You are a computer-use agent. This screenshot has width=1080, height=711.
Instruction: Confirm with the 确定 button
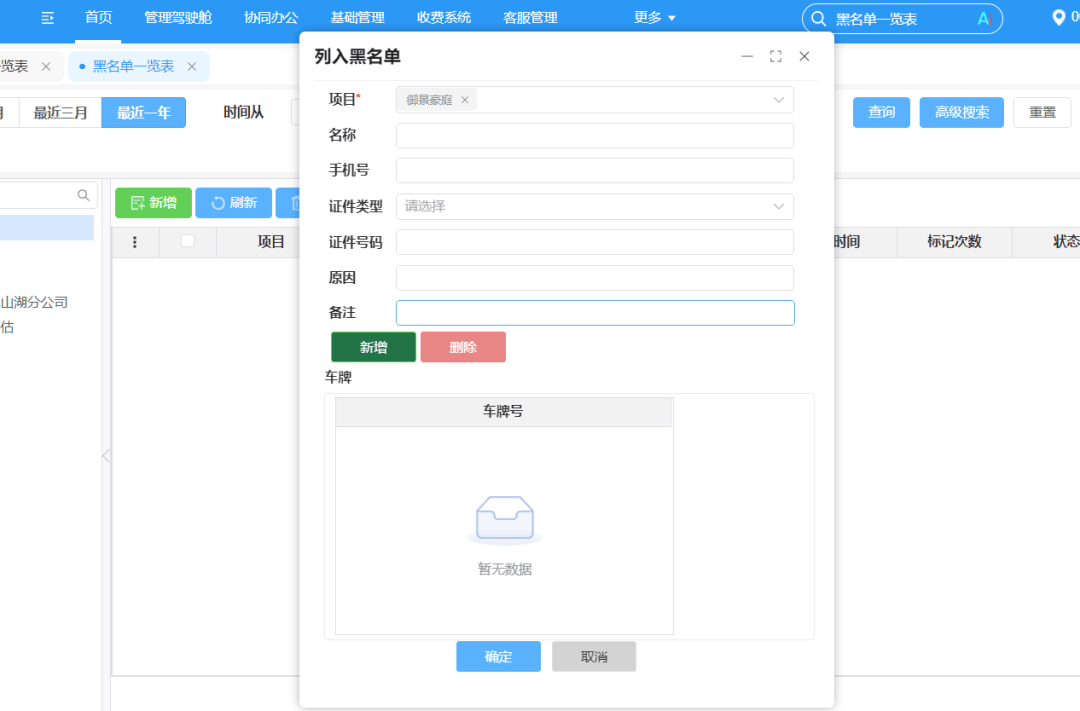(x=498, y=657)
